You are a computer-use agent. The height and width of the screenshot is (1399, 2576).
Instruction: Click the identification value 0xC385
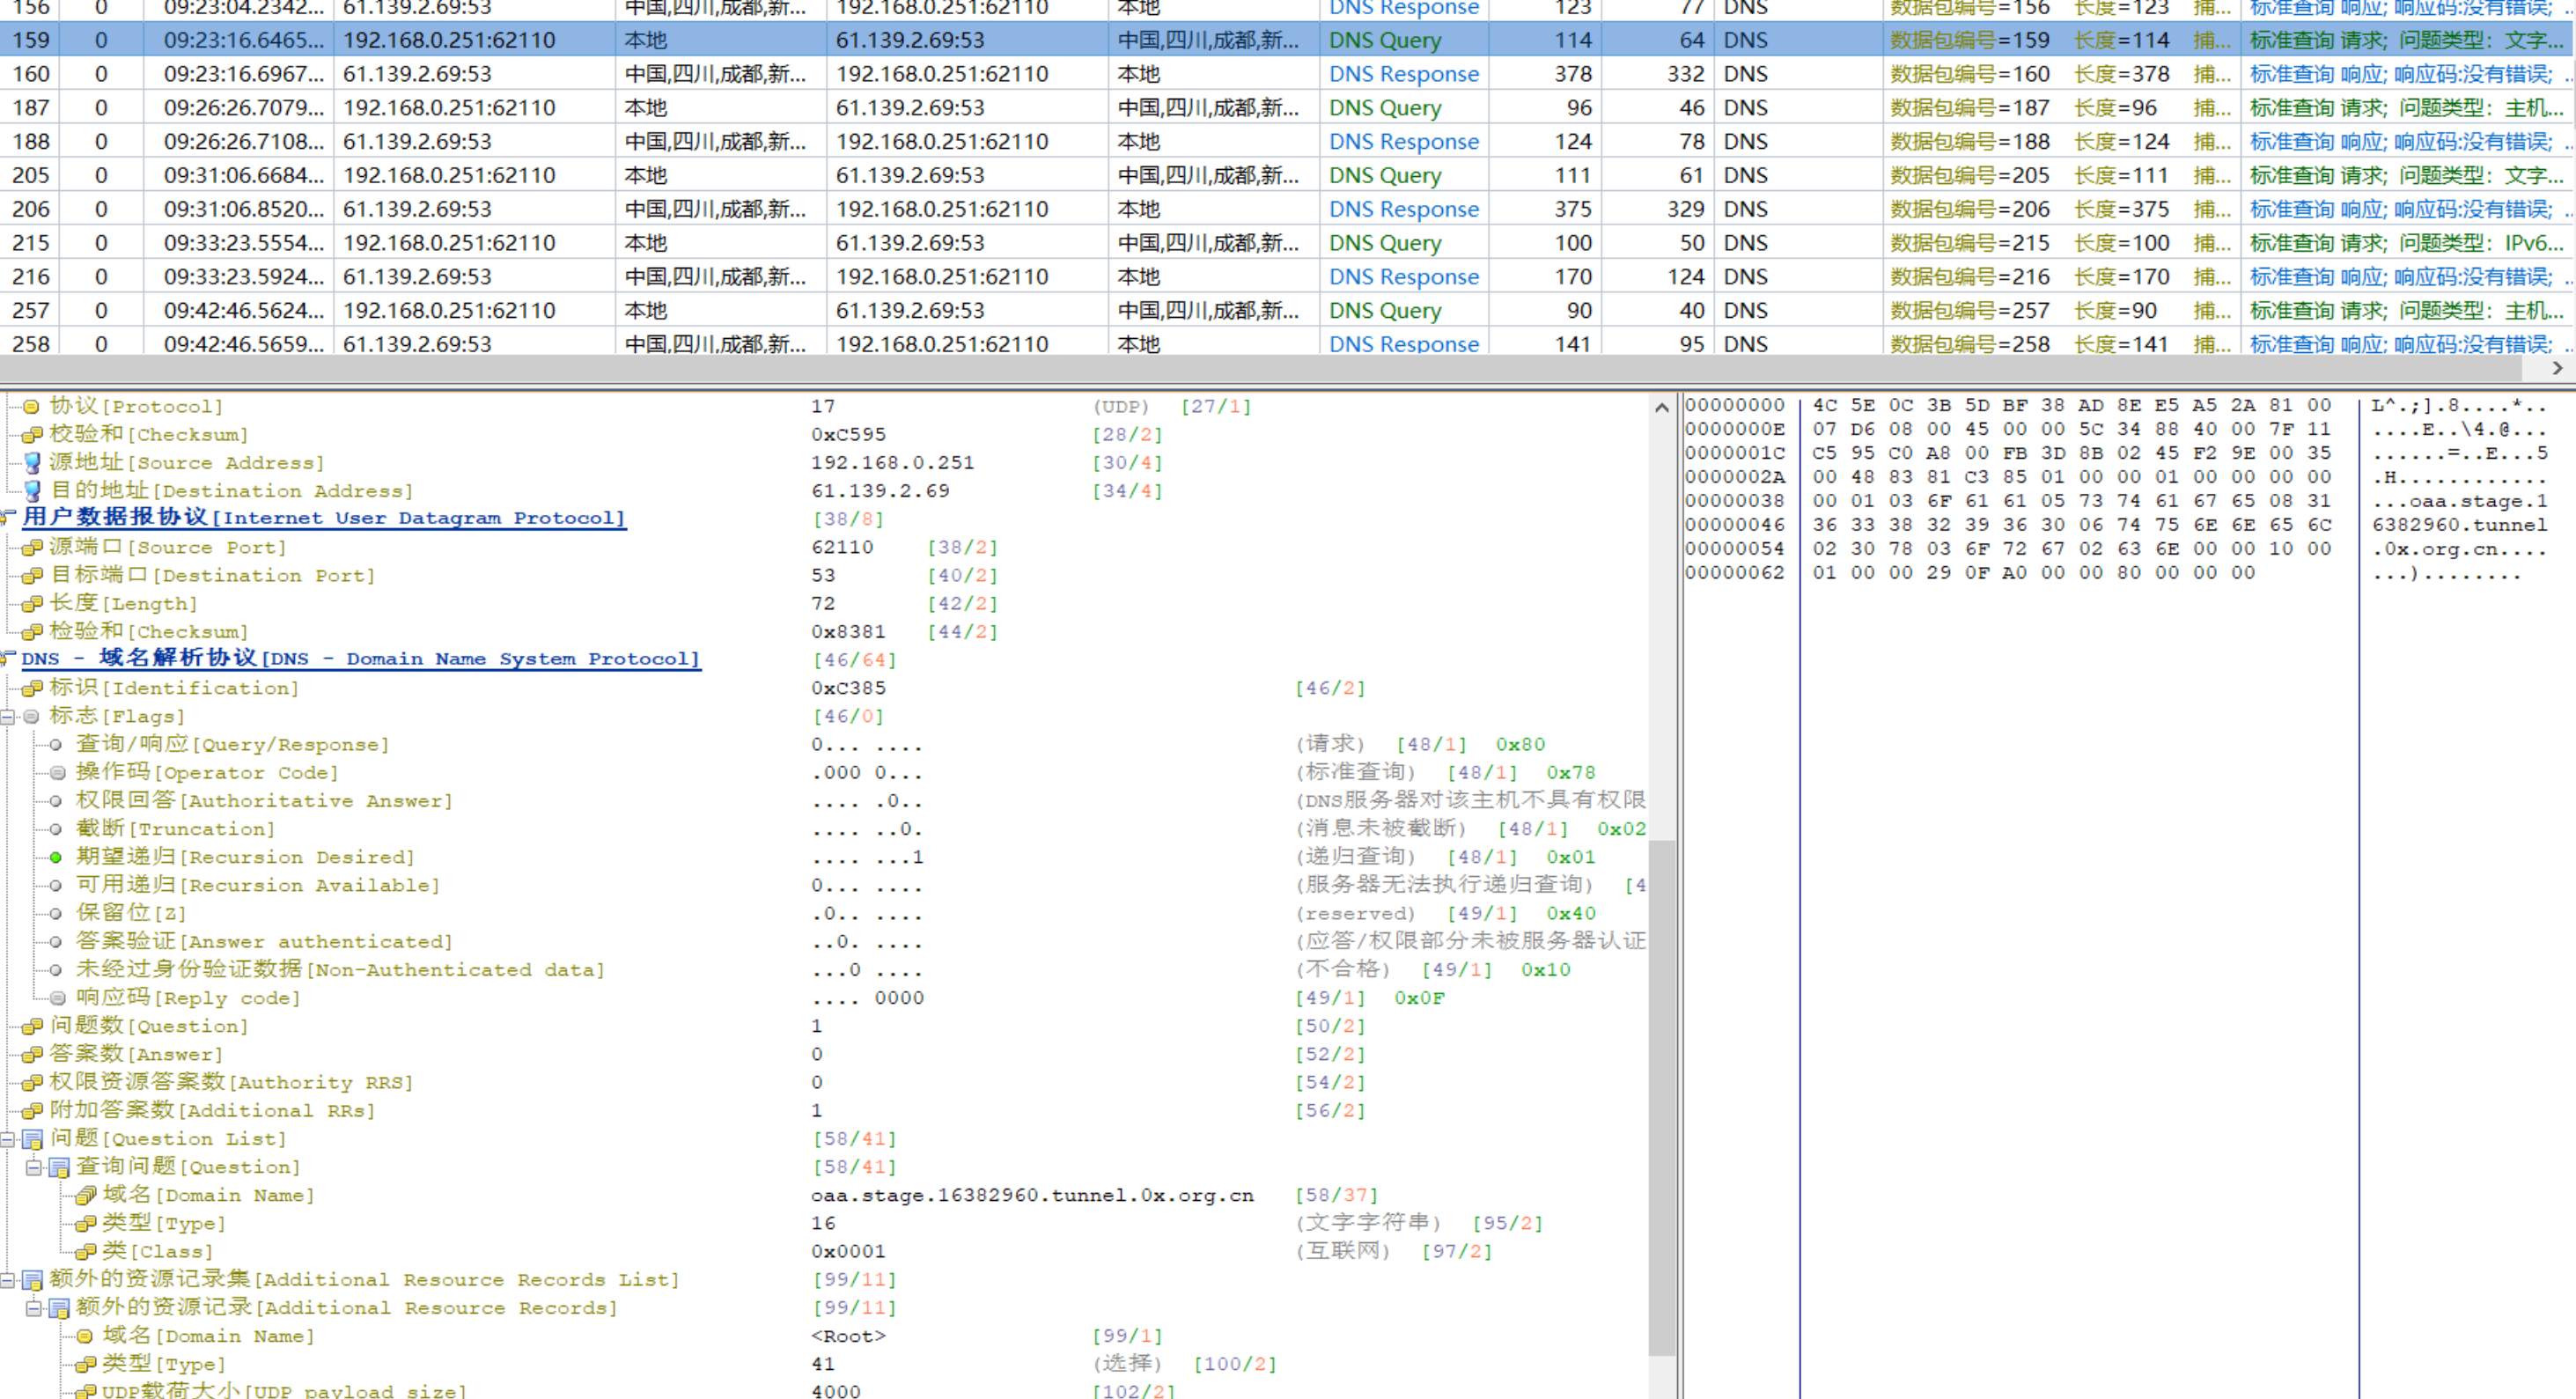pos(848,688)
